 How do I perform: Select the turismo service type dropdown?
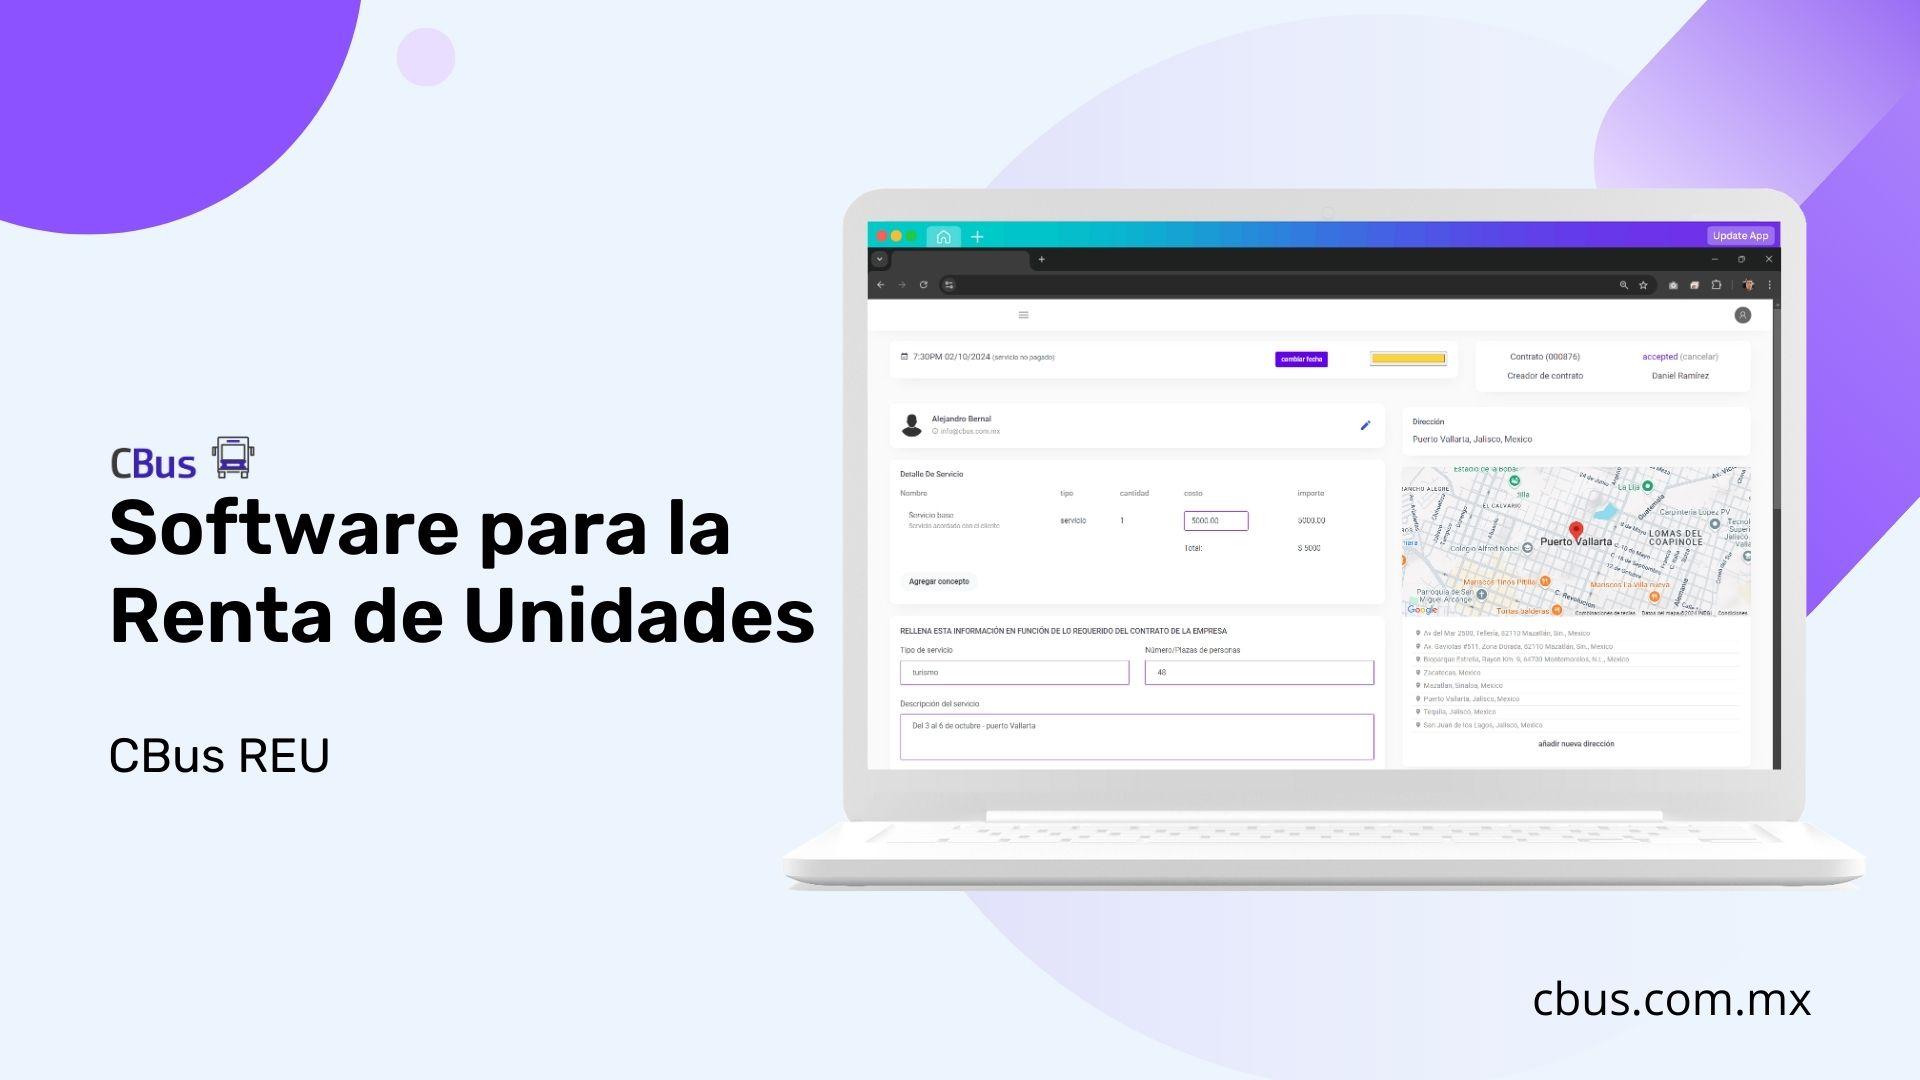pyautogui.click(x=1015, y=671)
